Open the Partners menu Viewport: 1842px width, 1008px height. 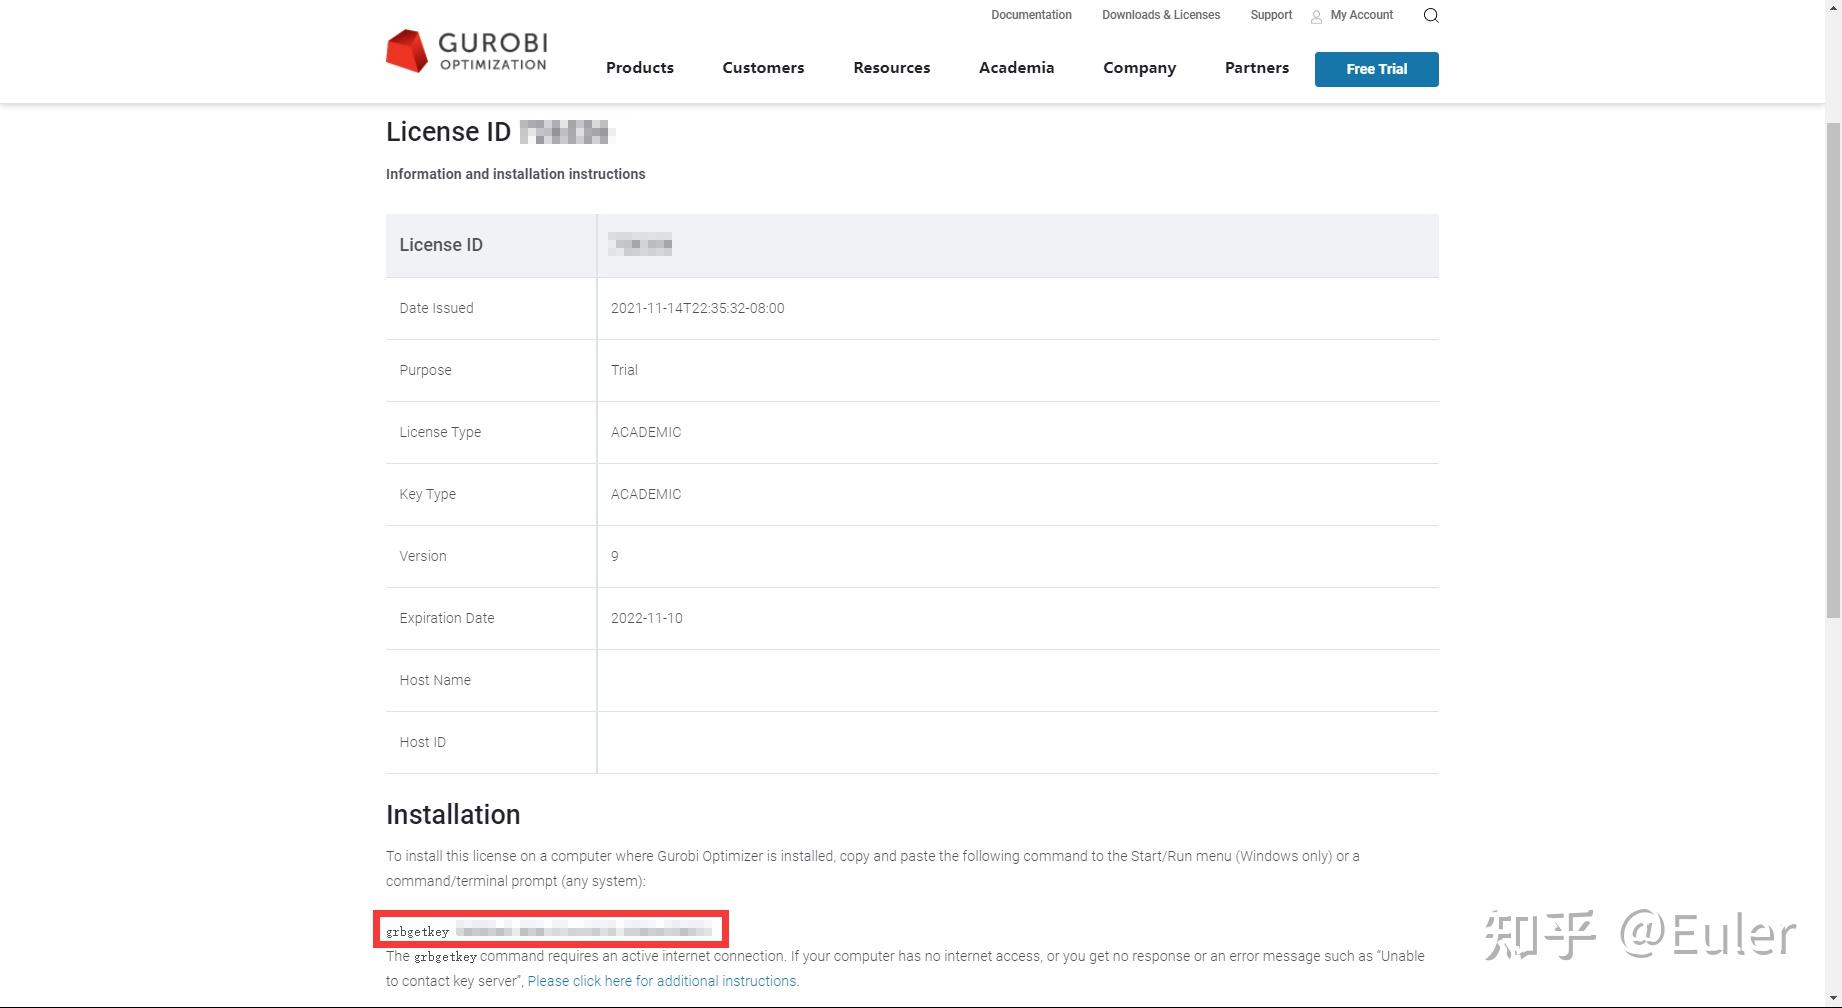[x=1257, y=68]
